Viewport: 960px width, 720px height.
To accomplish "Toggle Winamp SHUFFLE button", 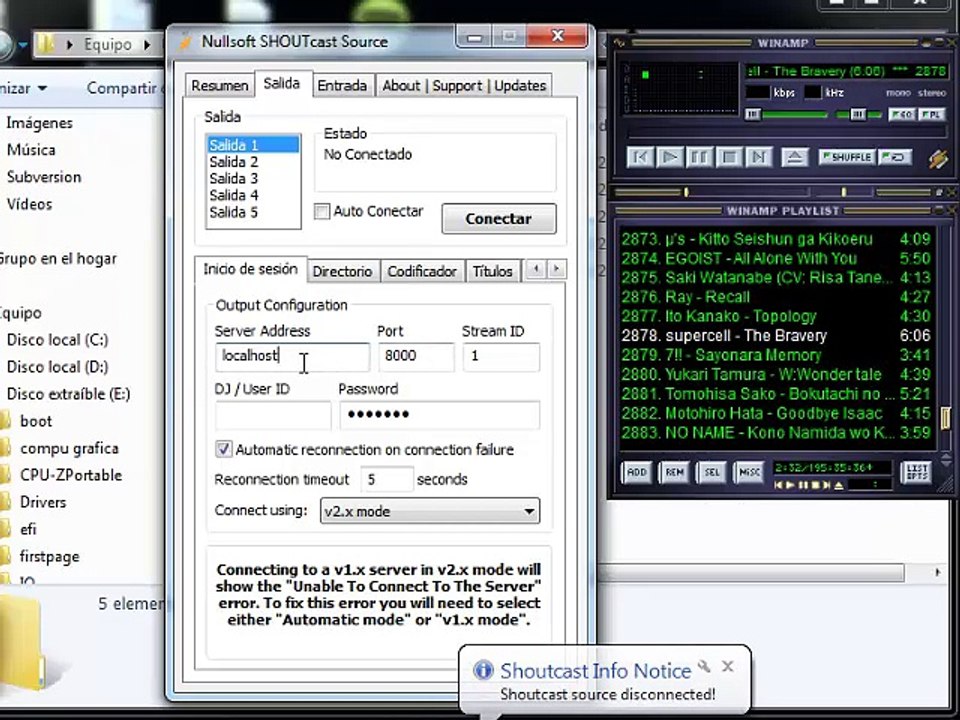I will [848, 157].
